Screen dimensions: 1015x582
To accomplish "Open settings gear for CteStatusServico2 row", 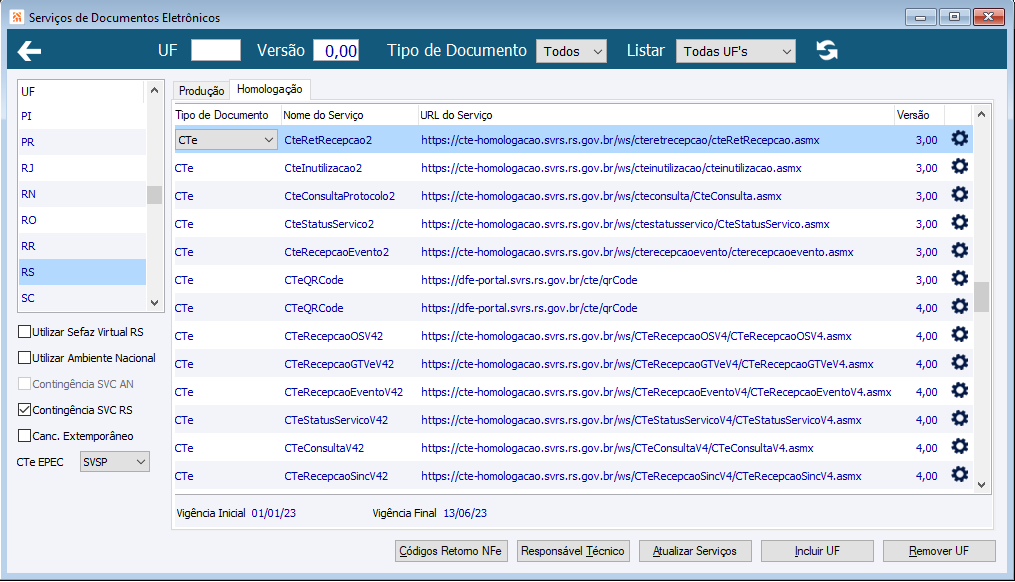I will [959, 223].
